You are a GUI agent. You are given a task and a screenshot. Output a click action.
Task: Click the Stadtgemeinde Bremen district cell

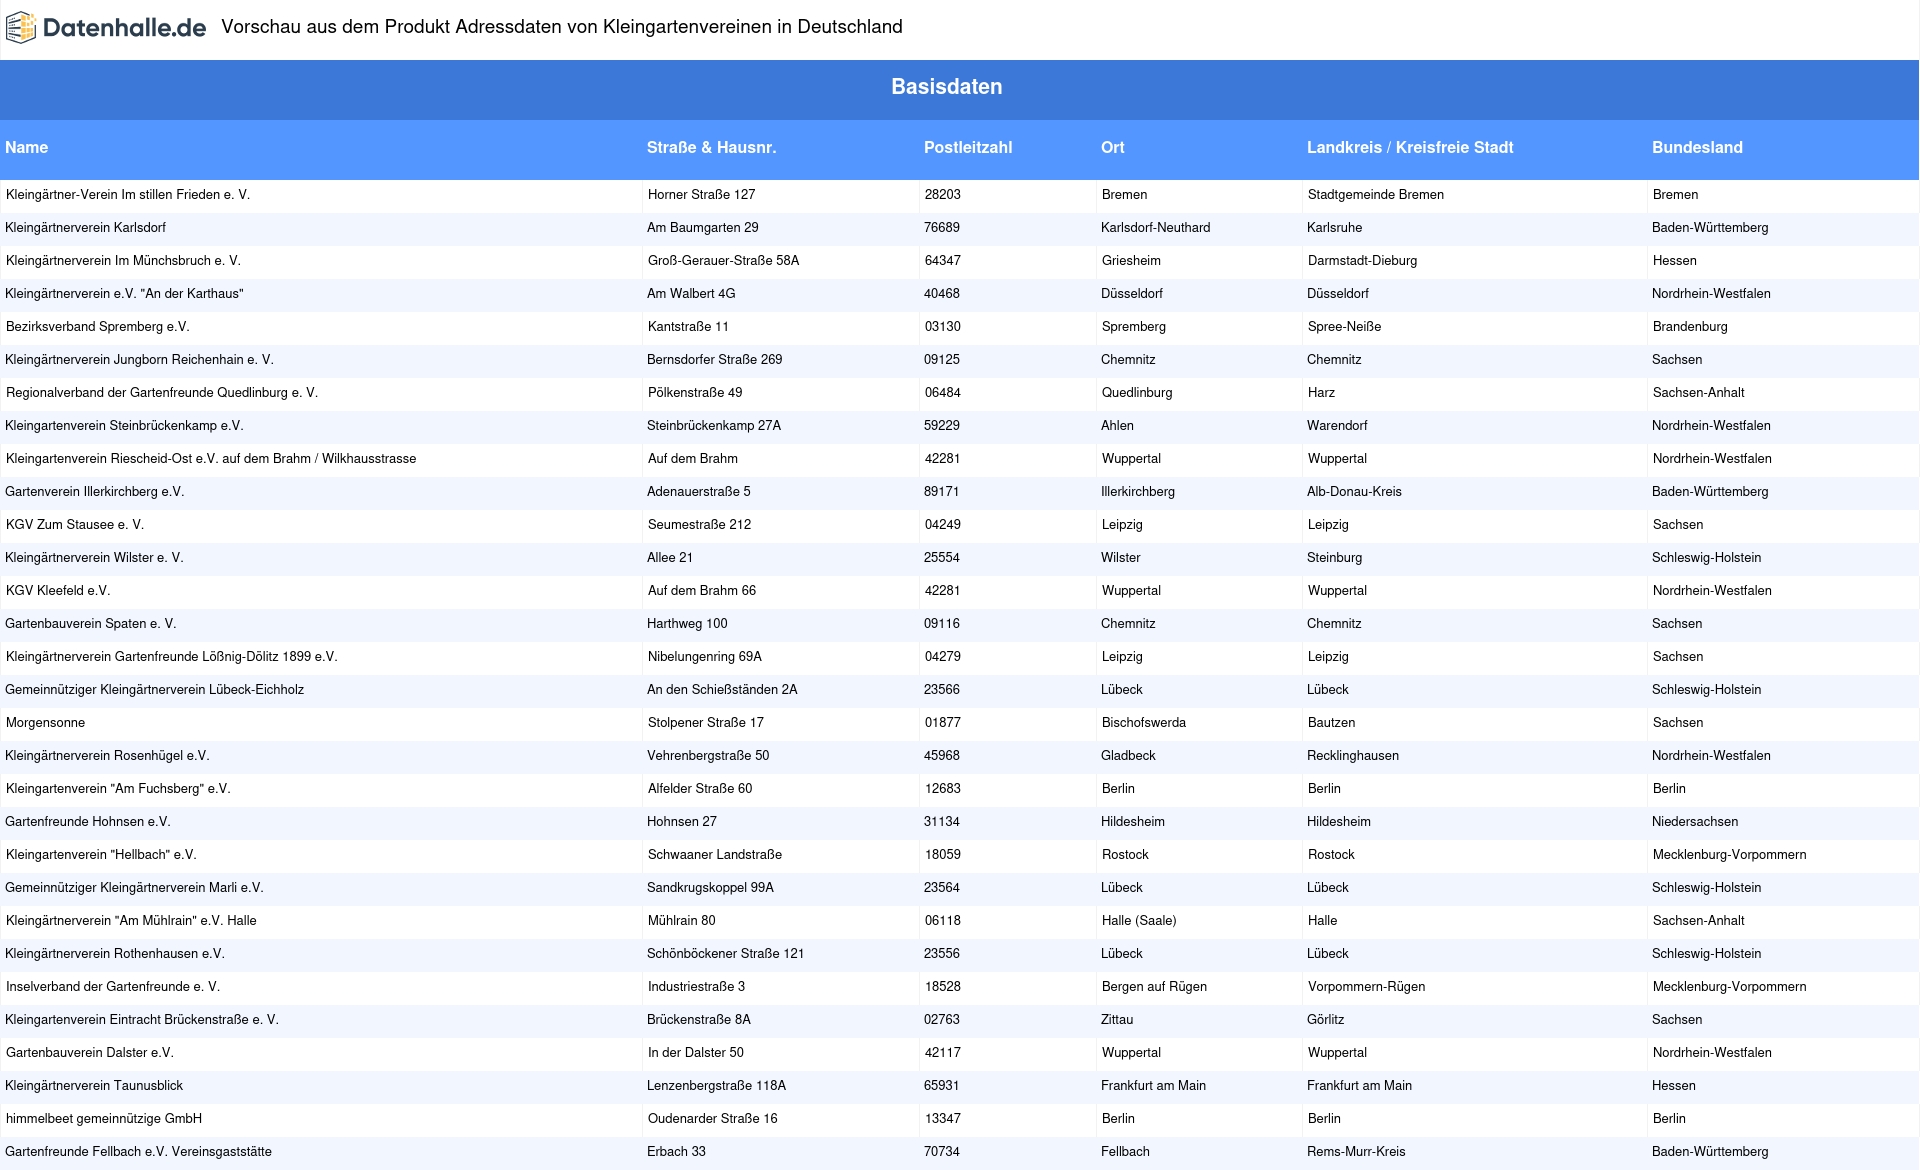[1376, 195]
